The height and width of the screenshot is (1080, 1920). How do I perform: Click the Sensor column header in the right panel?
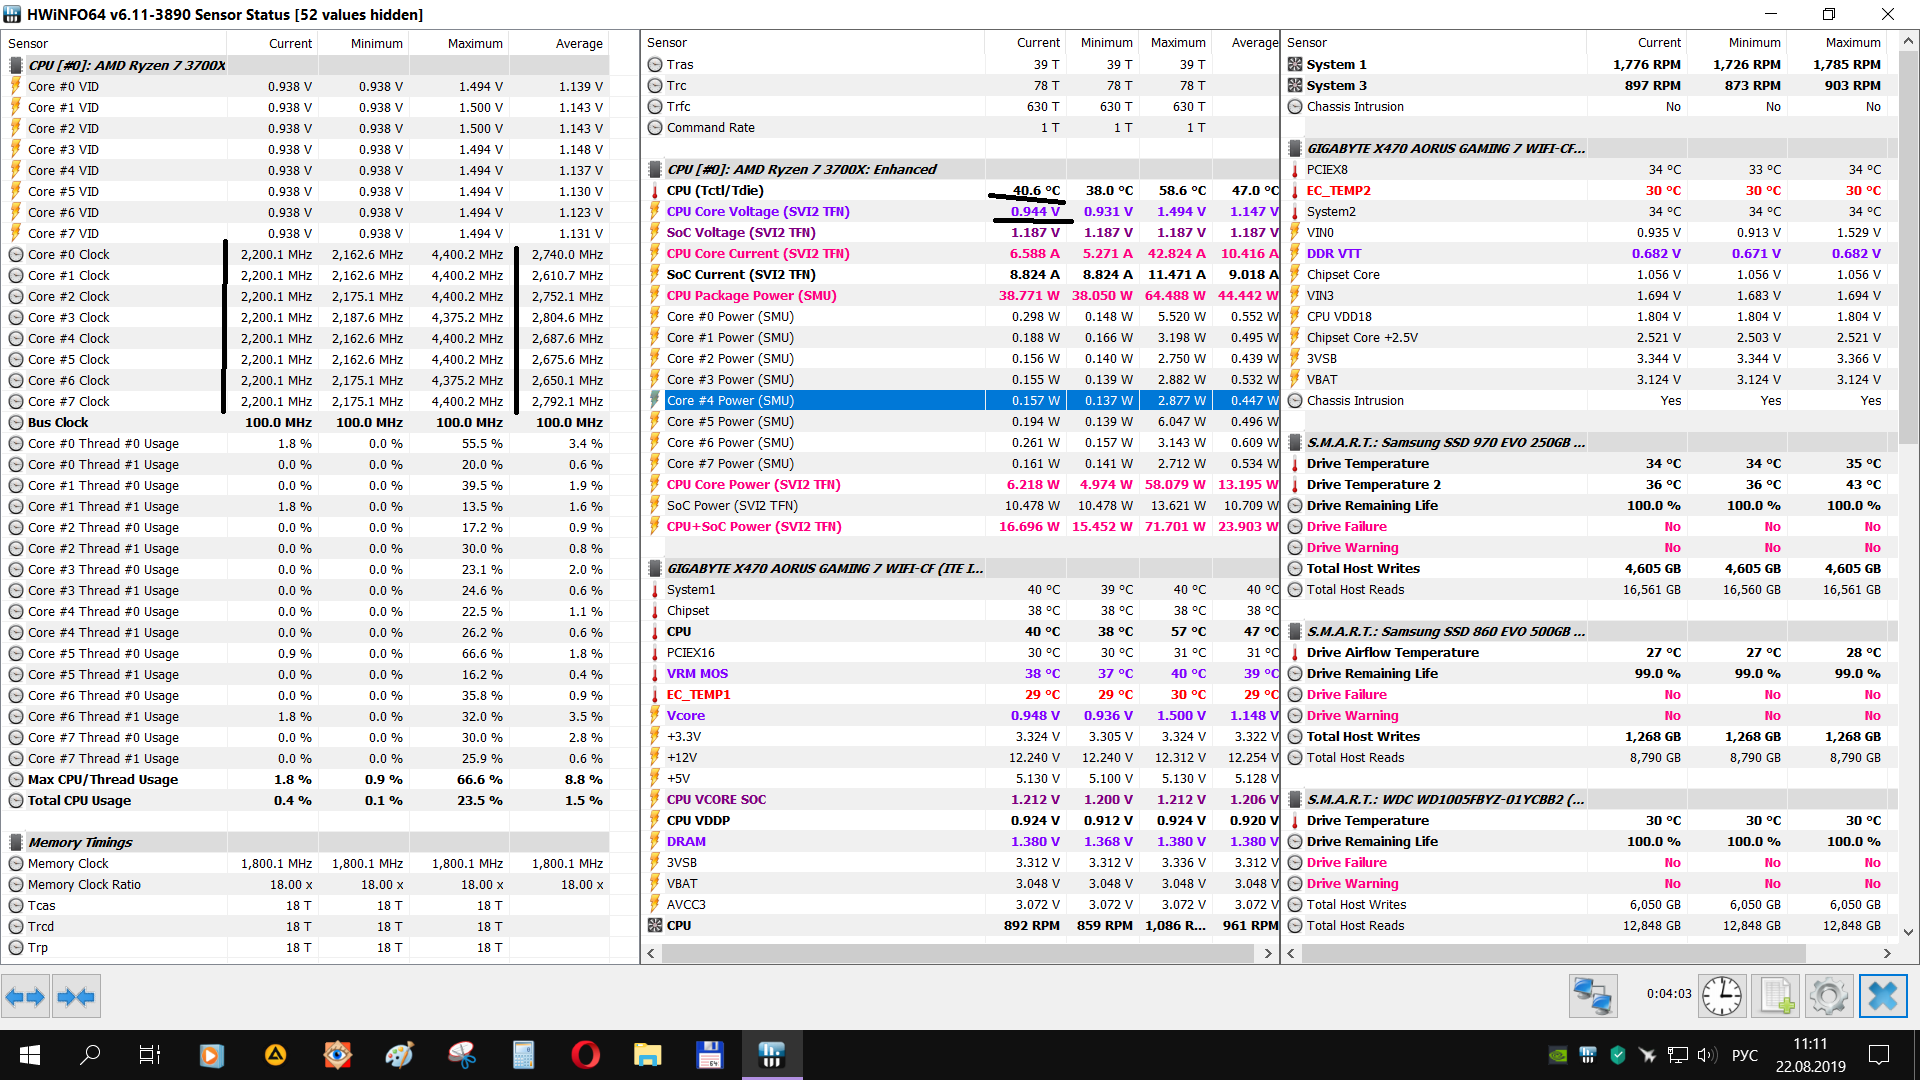click(1306, 43)
